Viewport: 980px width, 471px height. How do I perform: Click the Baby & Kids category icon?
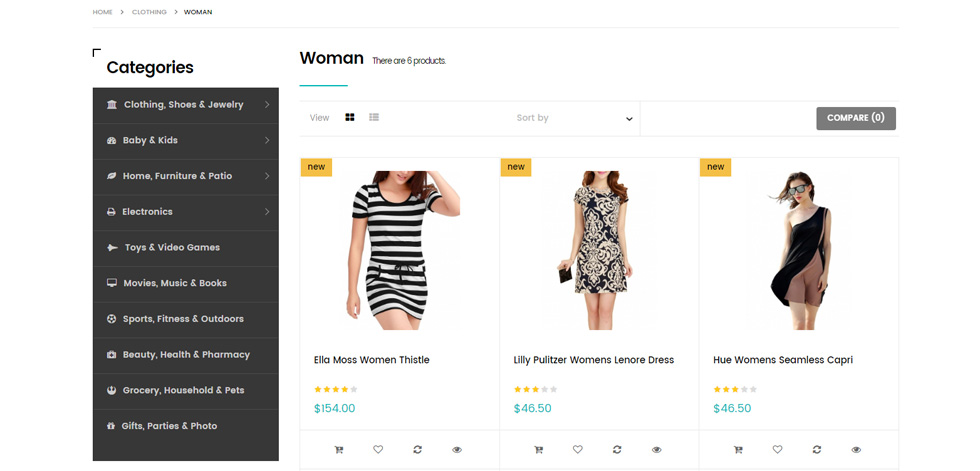click(112, 141)
